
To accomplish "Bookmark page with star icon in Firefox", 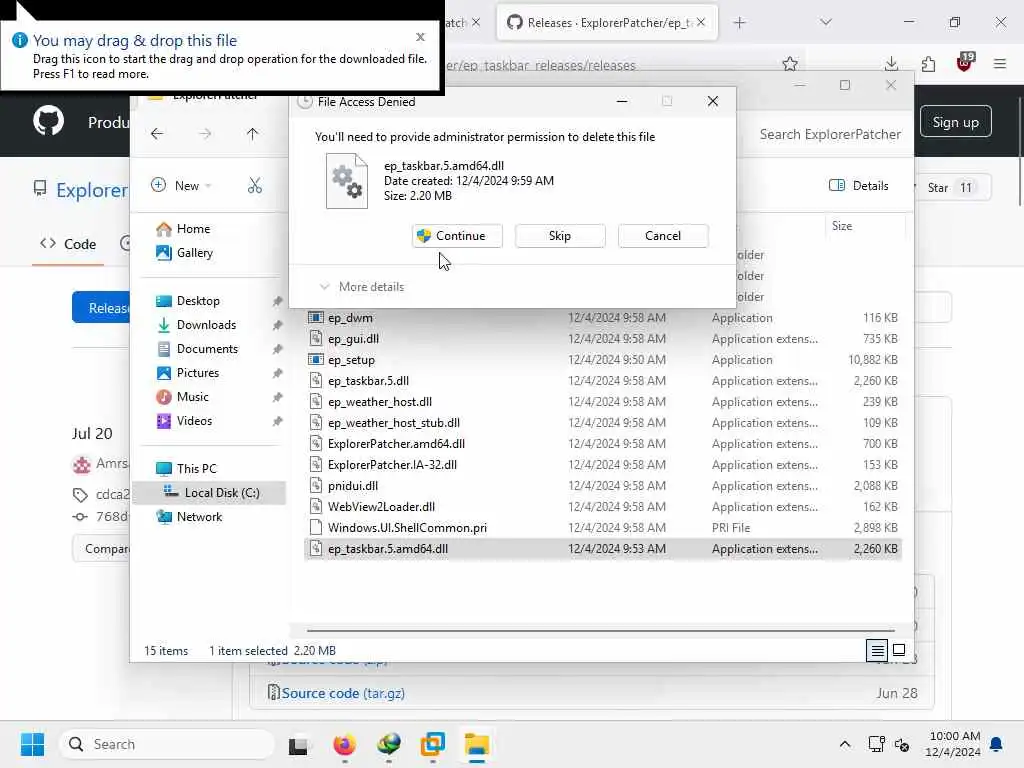I will pyautogui.click(x=790, y=64).
